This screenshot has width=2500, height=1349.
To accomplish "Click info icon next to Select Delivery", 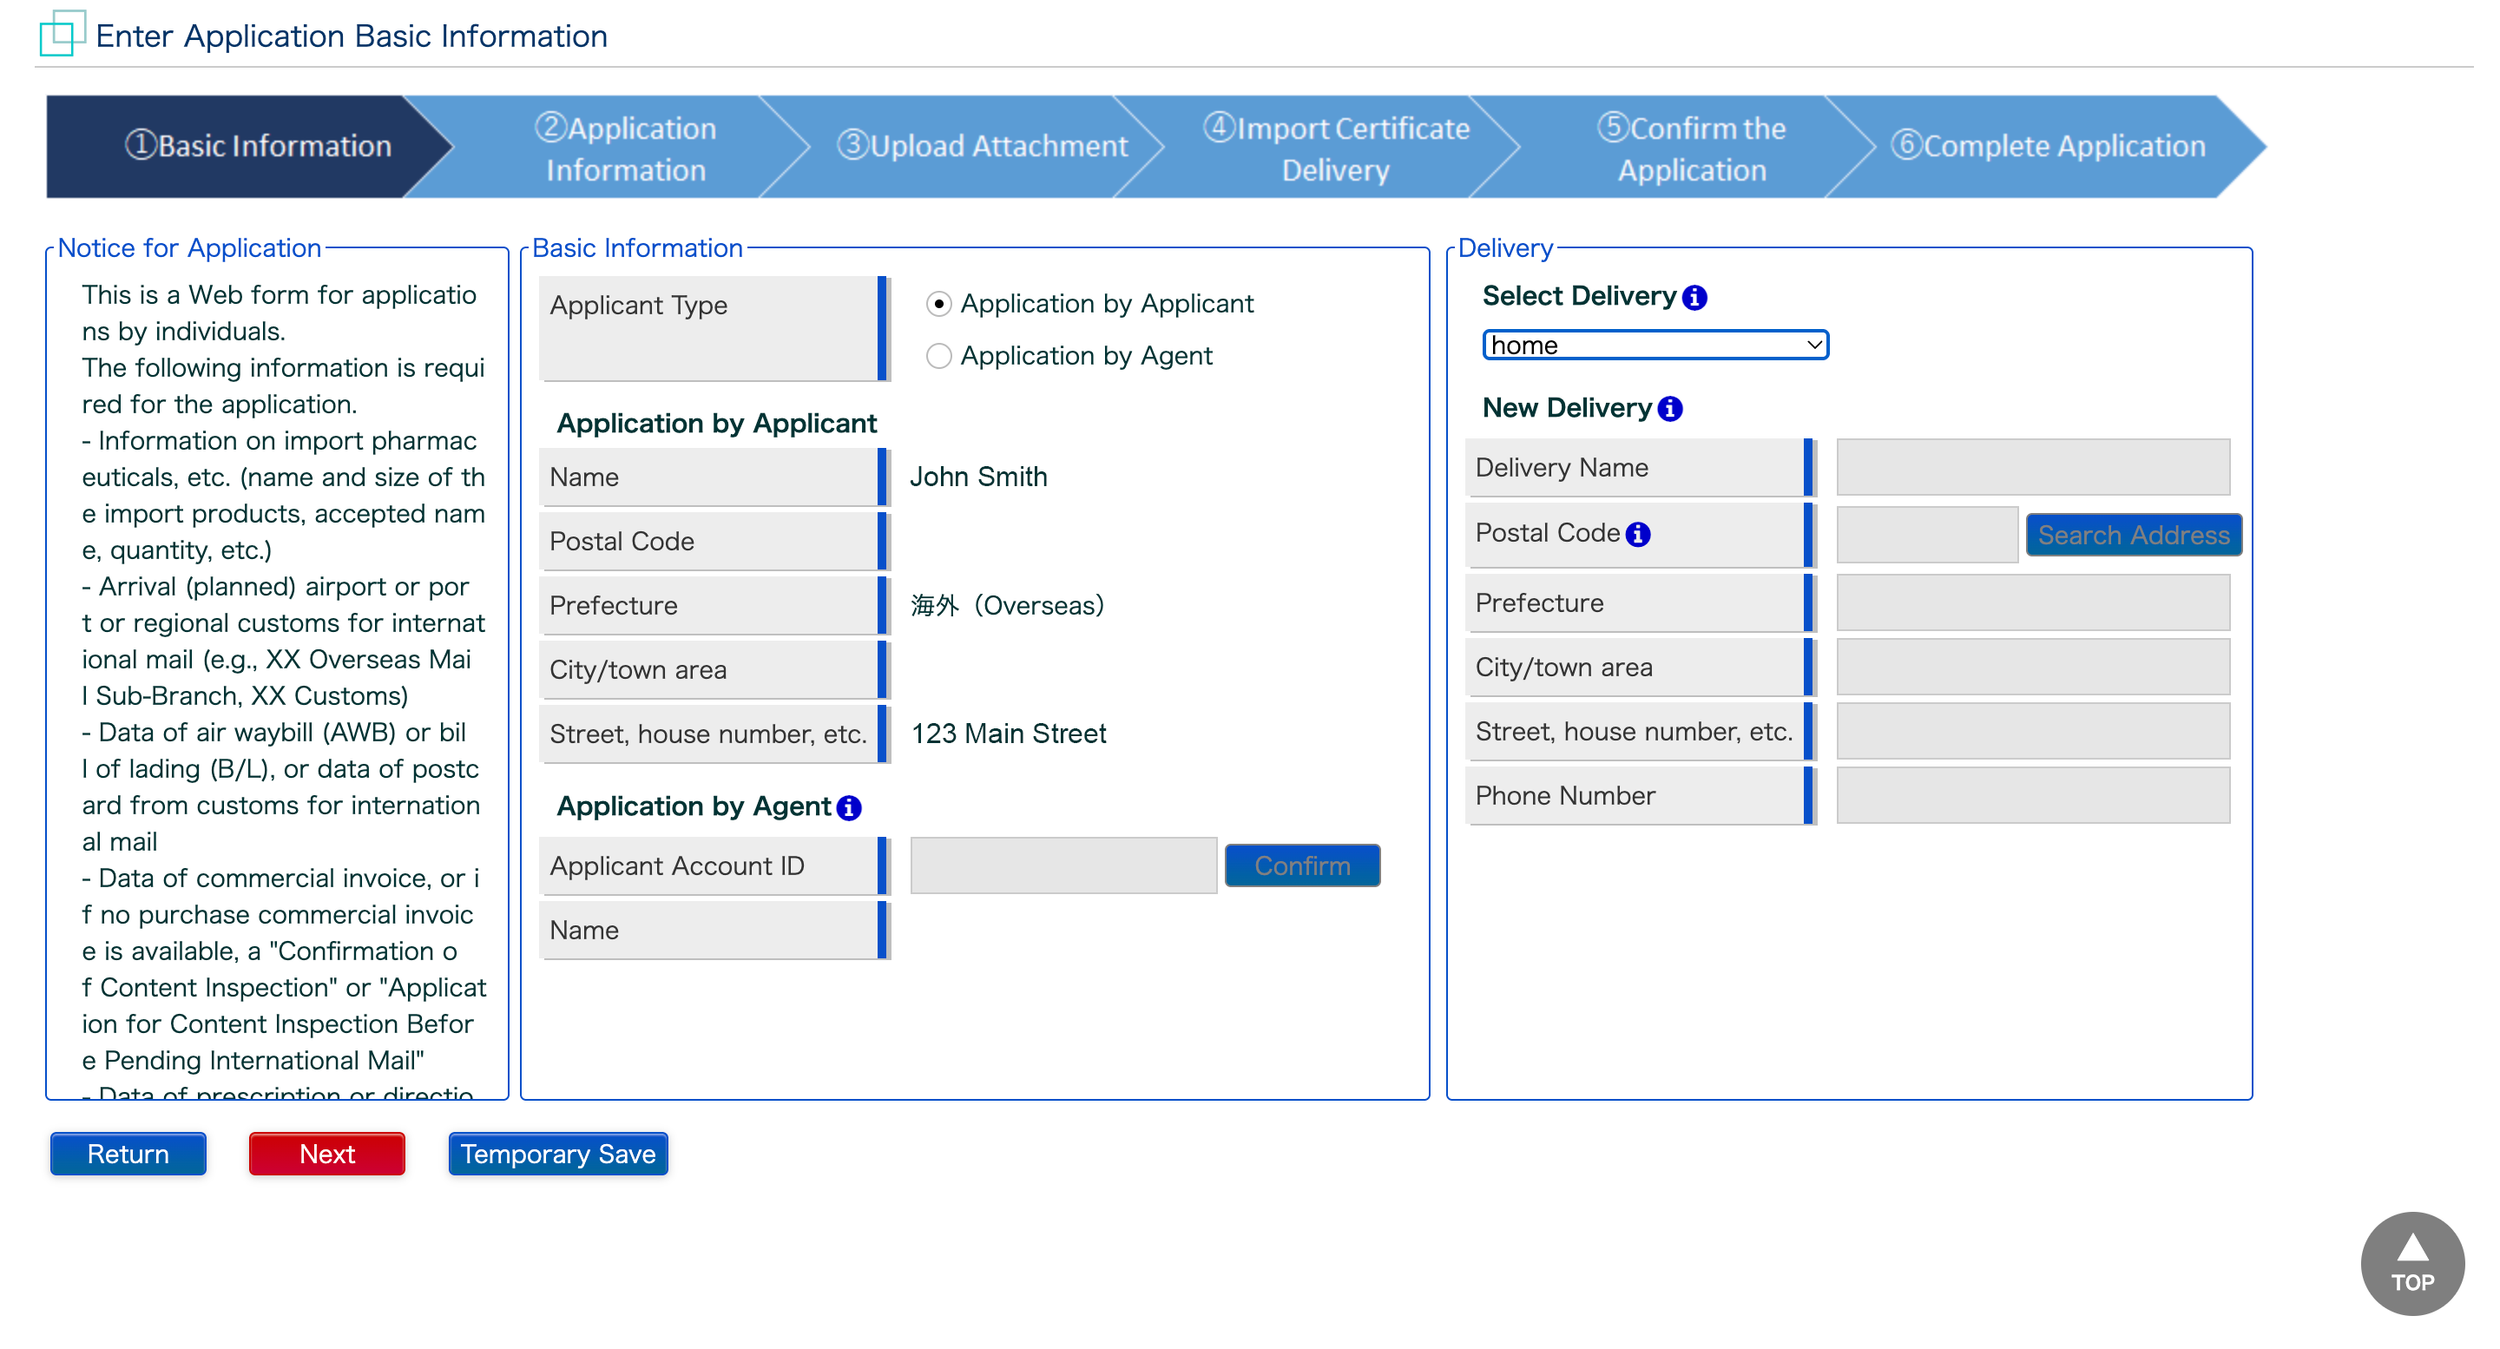I will pos(1694,297).
